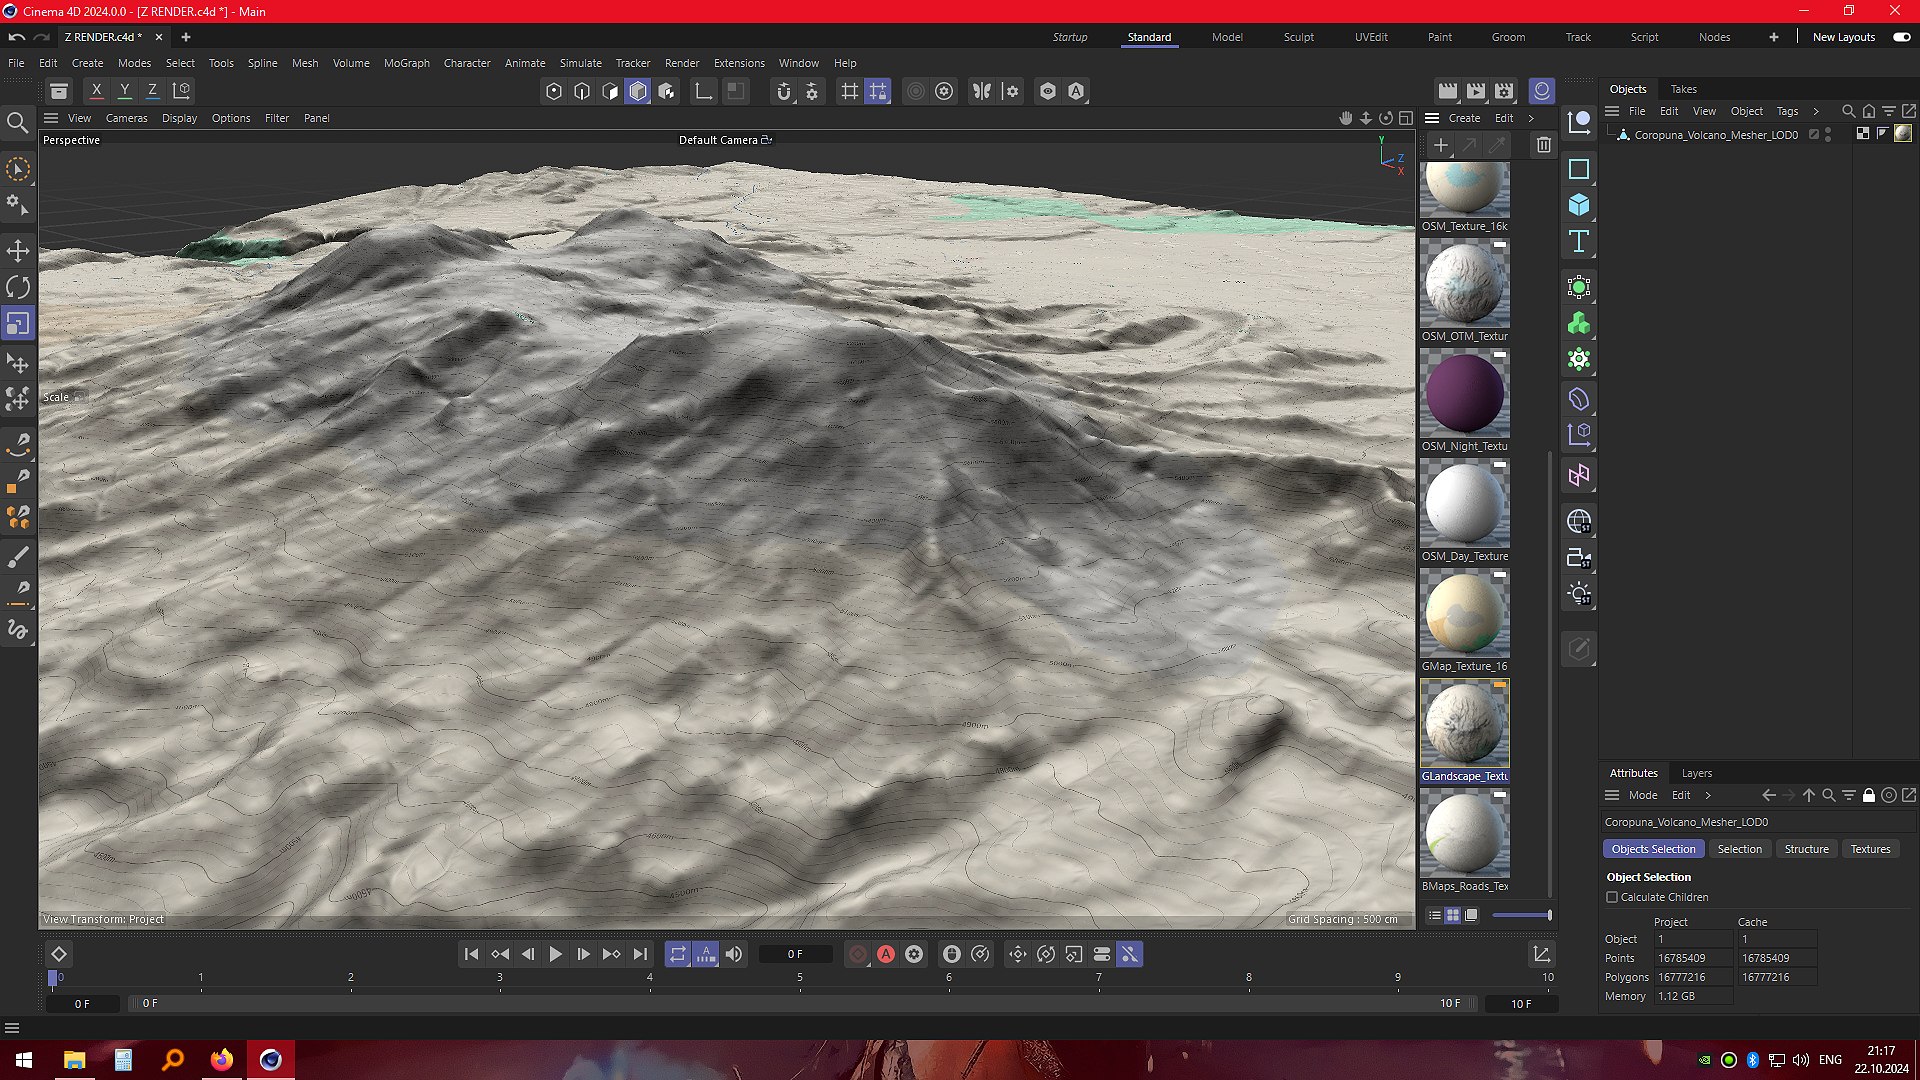Open the search magnifier in left toolbar
Viewport: 1920px width, 1080px height.
pyautogui.click(x=18, y=123)
